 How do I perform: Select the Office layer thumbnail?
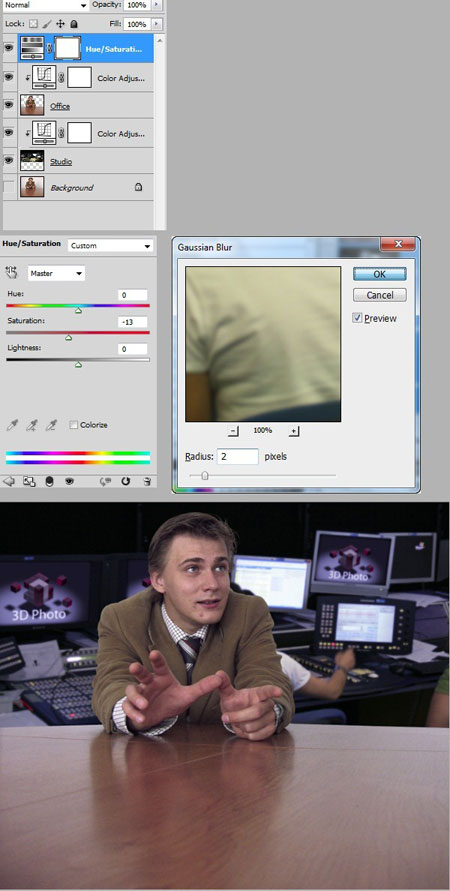coord(32,105)
